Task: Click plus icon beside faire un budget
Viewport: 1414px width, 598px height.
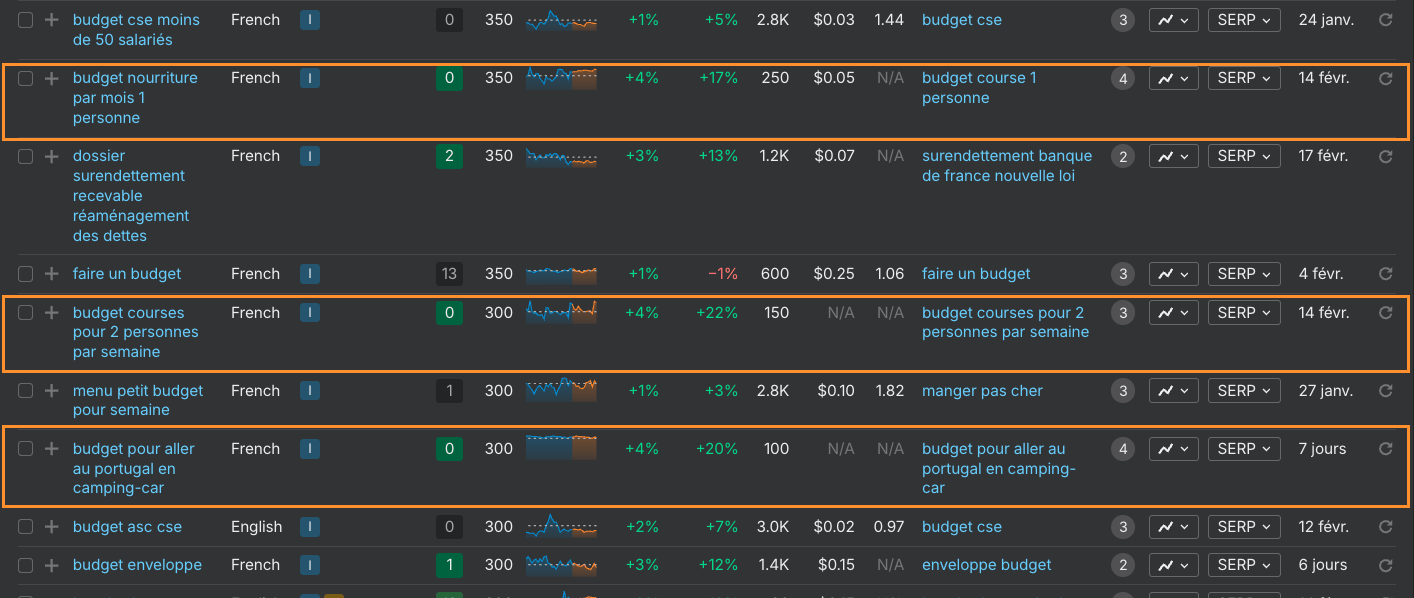Action: point(52,274)
